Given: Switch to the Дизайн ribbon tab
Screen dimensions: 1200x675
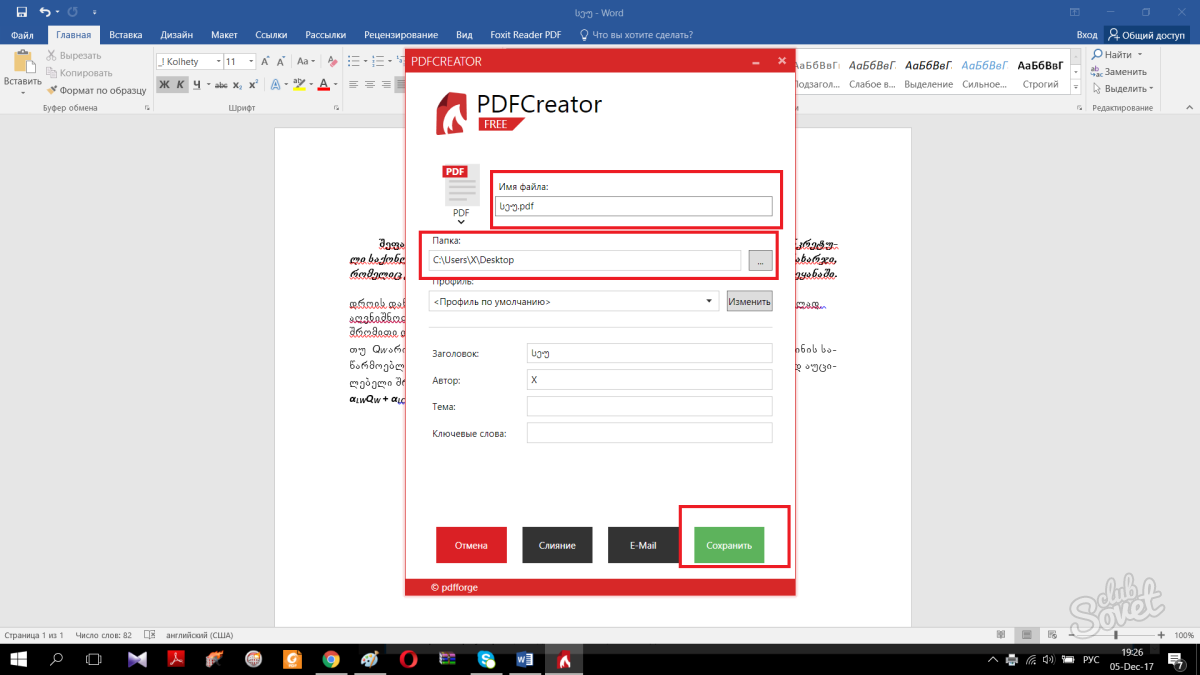Looking at the screenshot, I should tap(176, 34).
